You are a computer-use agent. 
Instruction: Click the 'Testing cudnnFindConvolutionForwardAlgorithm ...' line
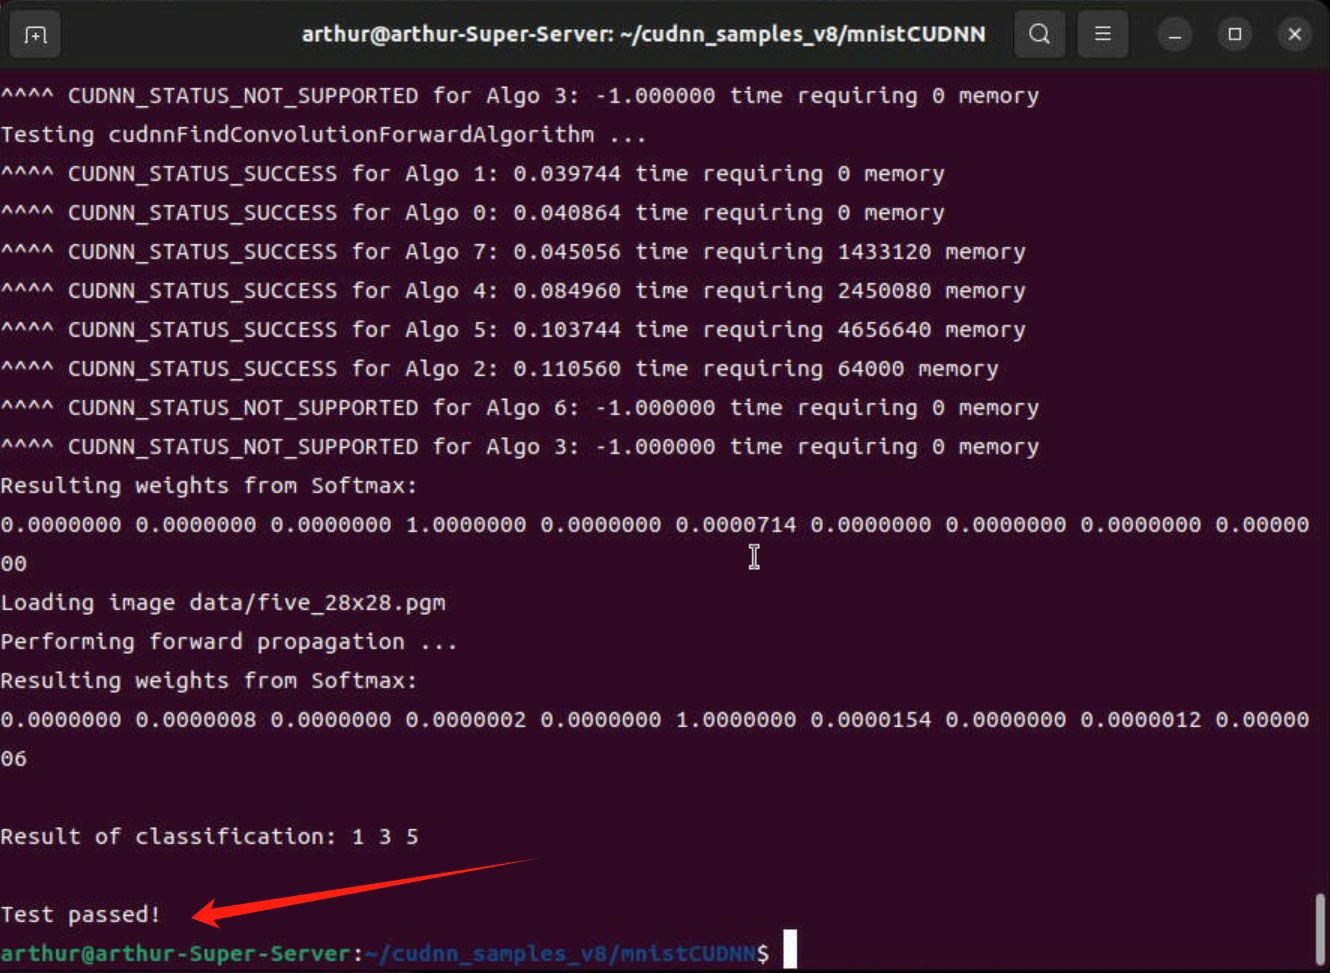tap(323, 135)
